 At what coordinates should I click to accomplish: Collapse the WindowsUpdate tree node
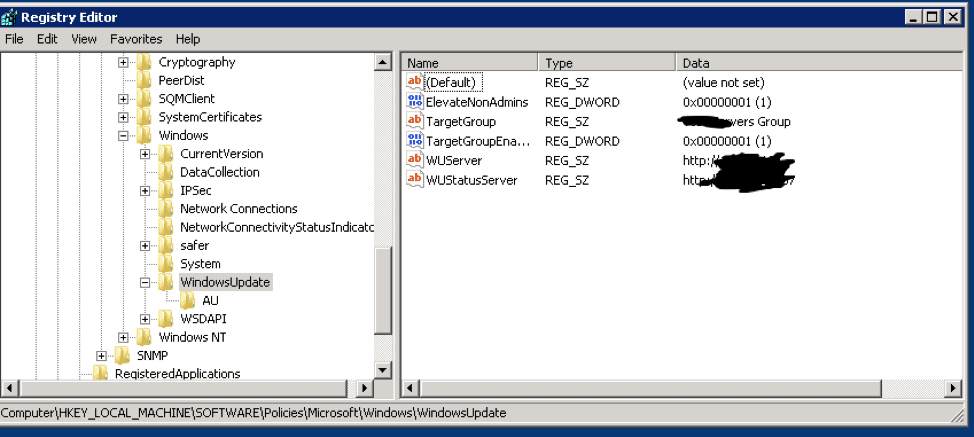click(x=145, y=282)
